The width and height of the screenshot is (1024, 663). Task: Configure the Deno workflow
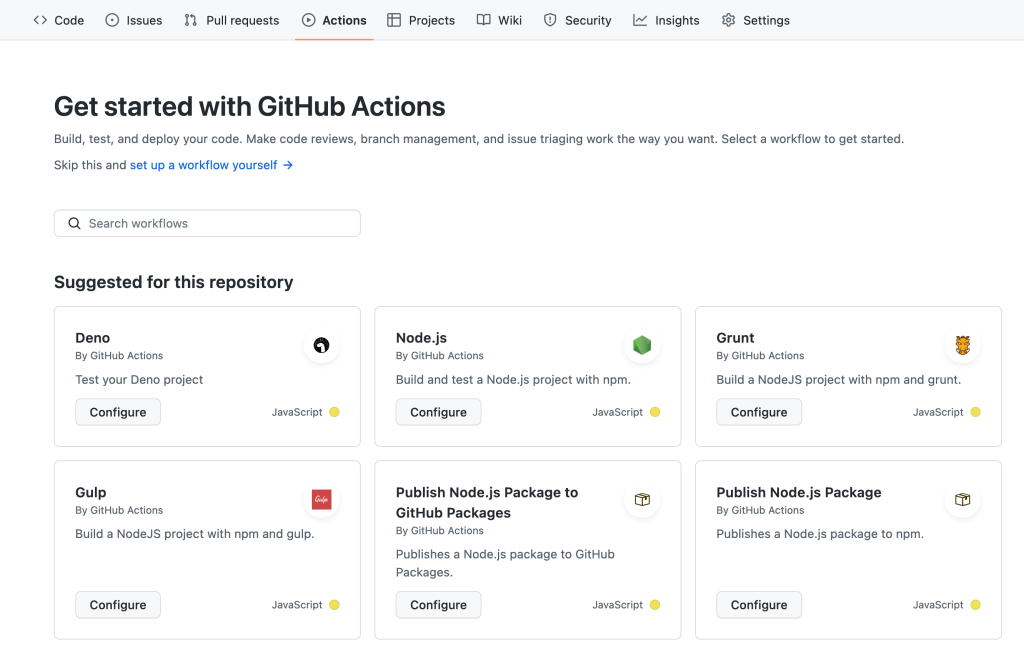click(x=118, y=412)
